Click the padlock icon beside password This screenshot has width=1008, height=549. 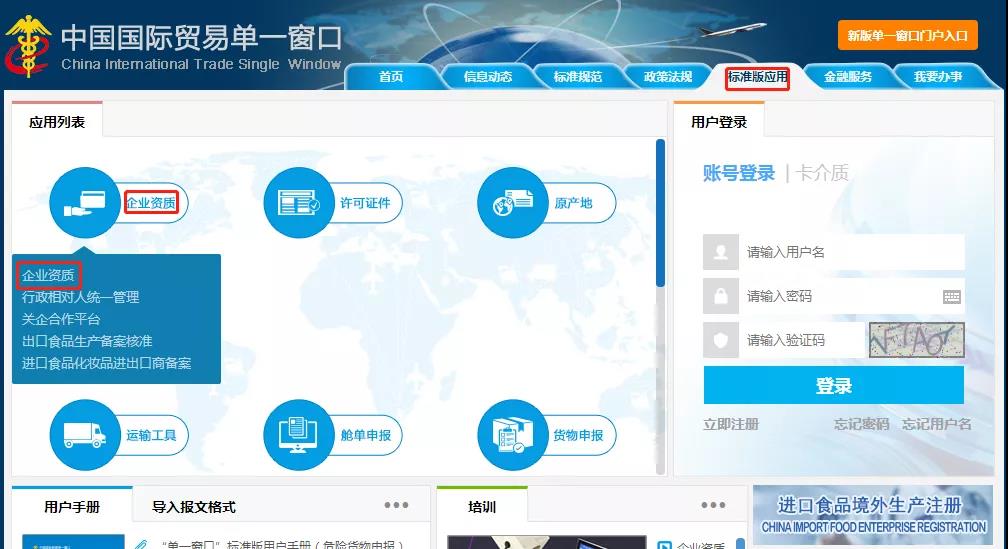(721, 296)
